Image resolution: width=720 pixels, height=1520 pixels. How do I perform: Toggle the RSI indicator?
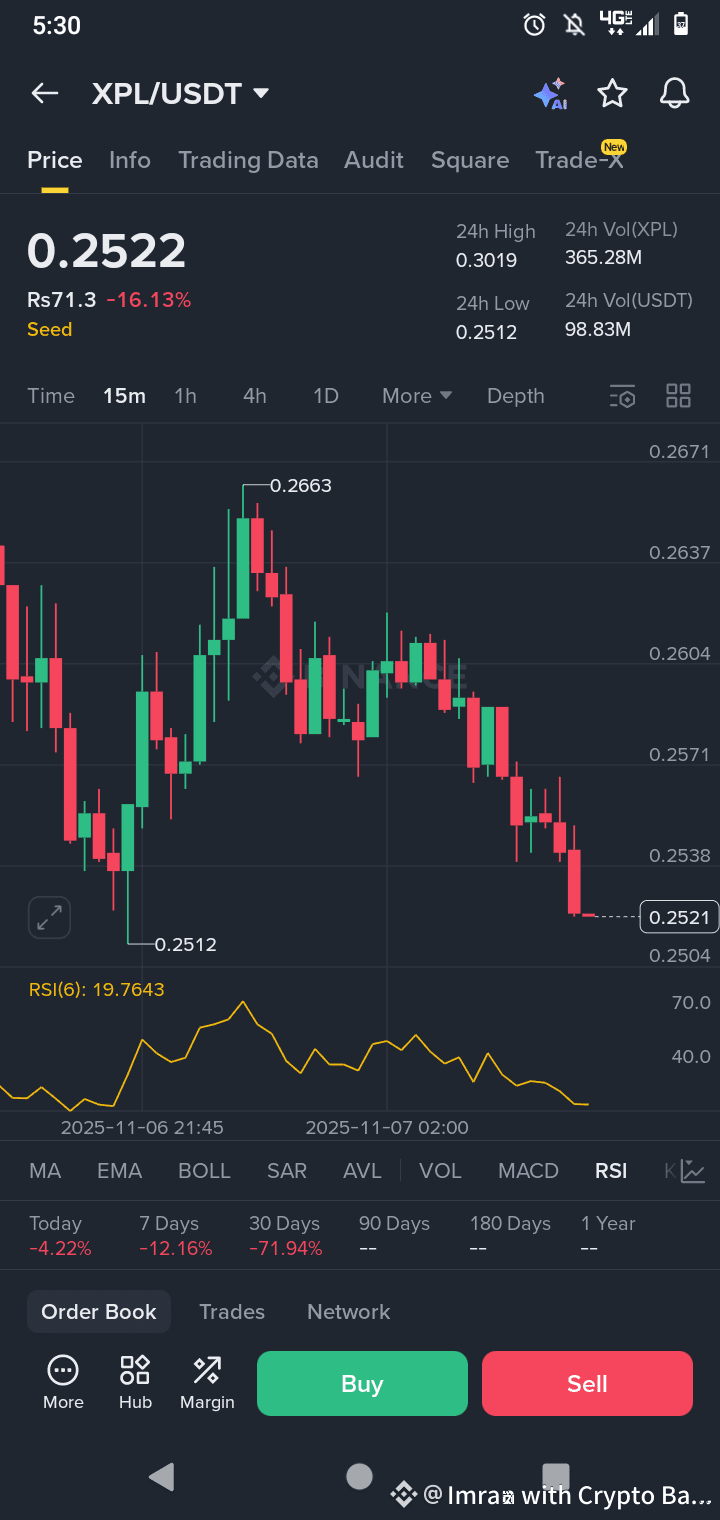[611, 1171]
